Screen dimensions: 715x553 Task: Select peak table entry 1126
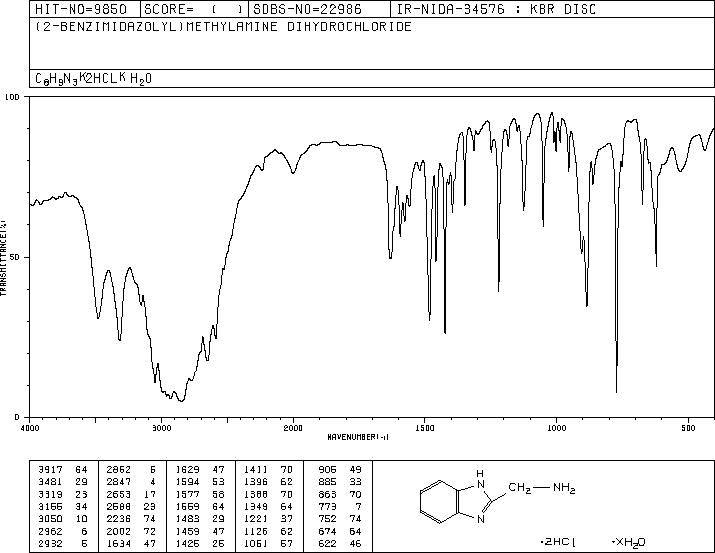[x=268, y=532]
